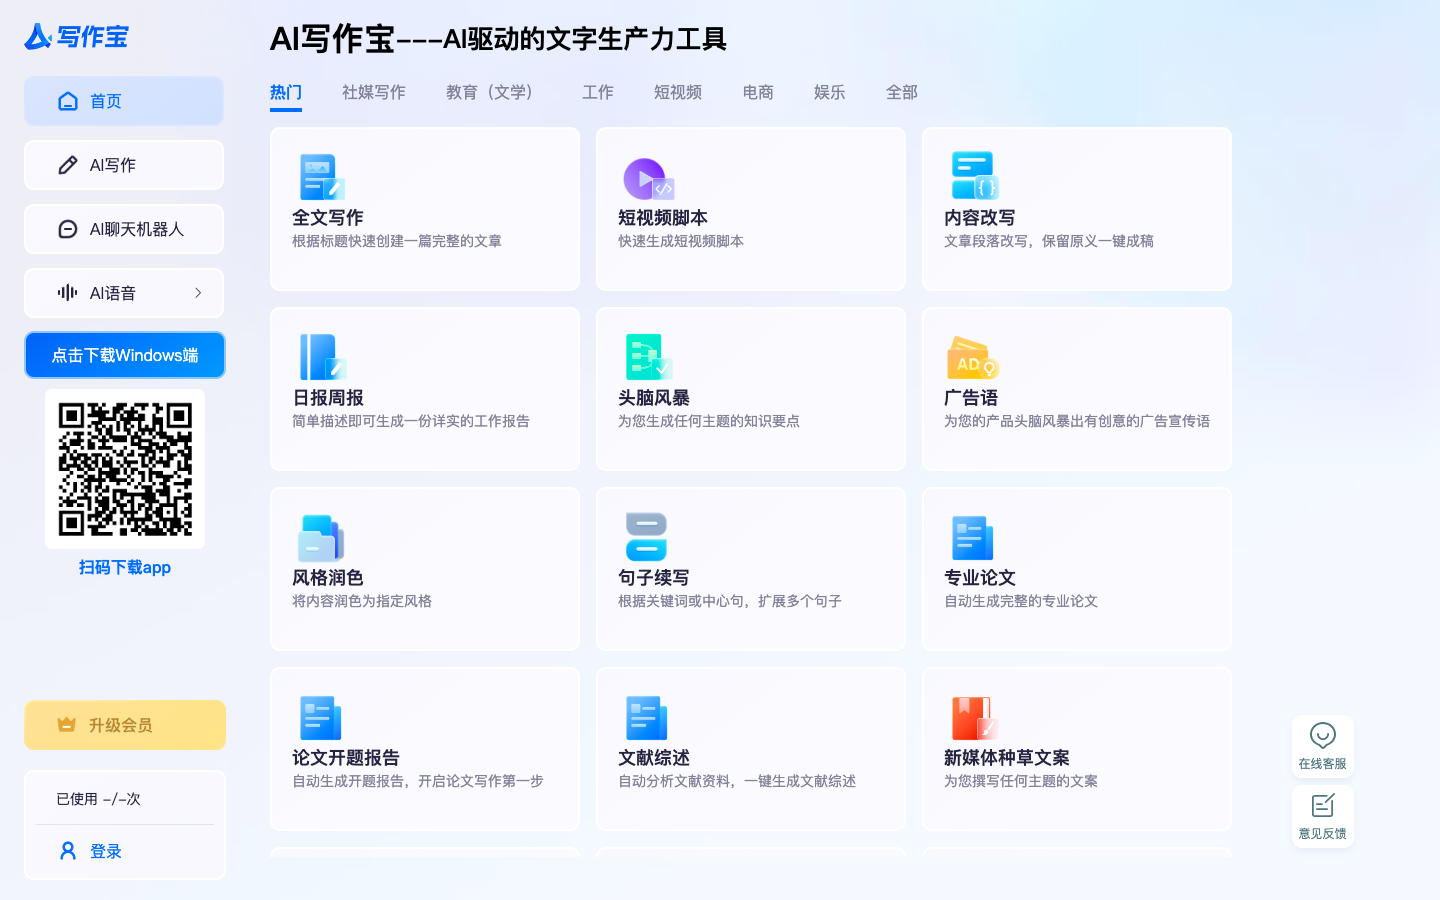Click the 全文写作 document icon
The height and width of the screenshot is (900, 1440).
point(321,178)
